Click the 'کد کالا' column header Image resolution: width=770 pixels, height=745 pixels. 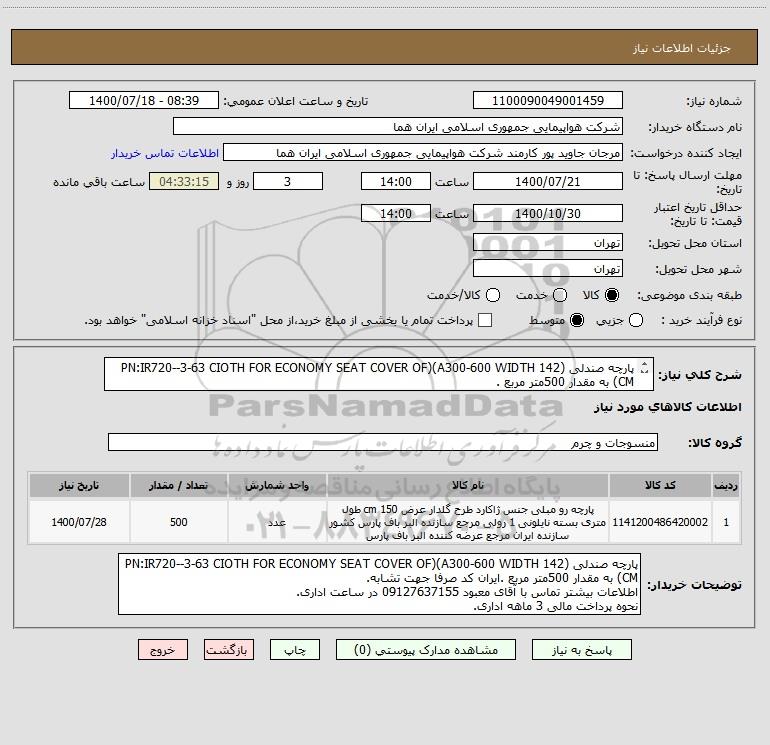tap(660, 485)
